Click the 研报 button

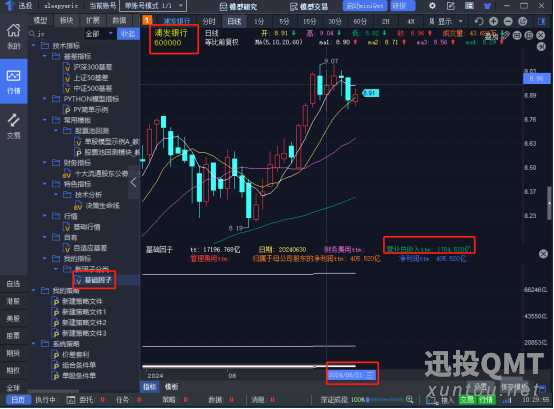tap(402, 6)
